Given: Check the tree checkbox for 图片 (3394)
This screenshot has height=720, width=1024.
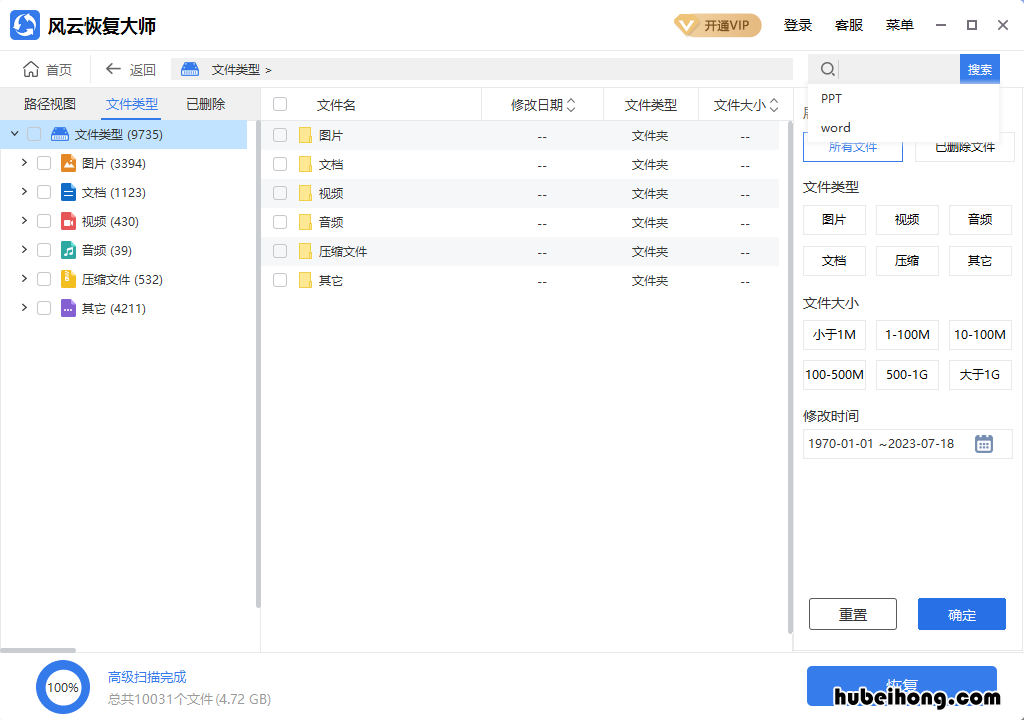Looking at the screenshot, I should pos(44,163).
